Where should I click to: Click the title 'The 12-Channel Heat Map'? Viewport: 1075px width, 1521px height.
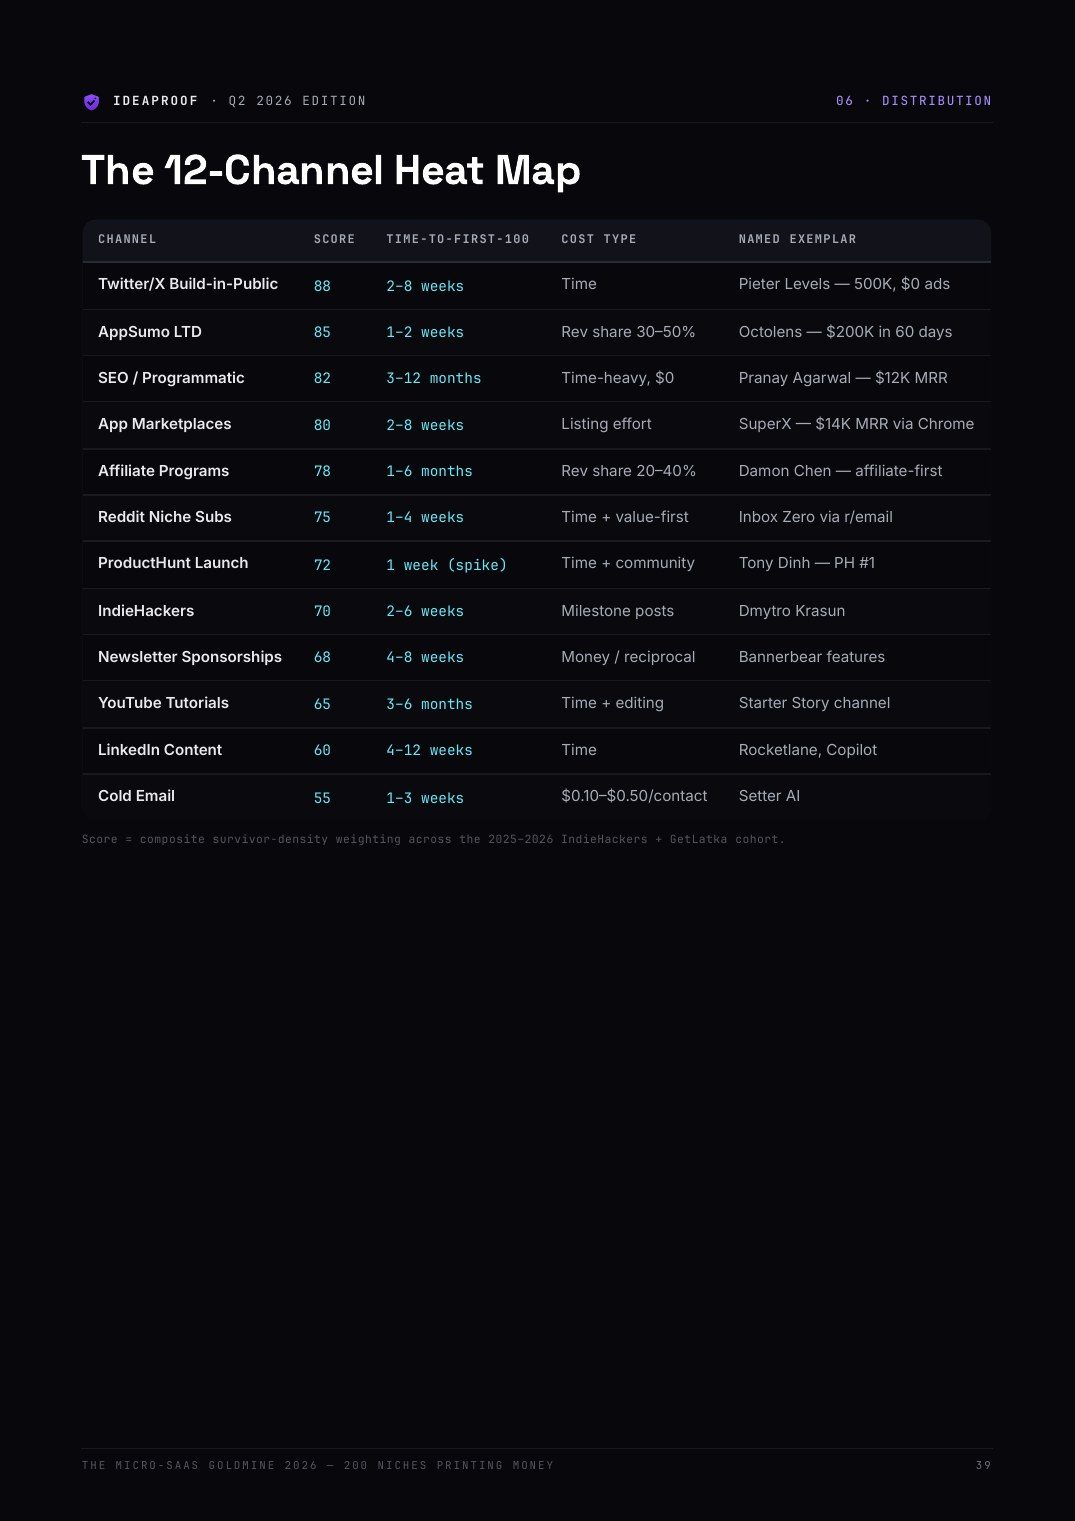click(x=331, y=170)
